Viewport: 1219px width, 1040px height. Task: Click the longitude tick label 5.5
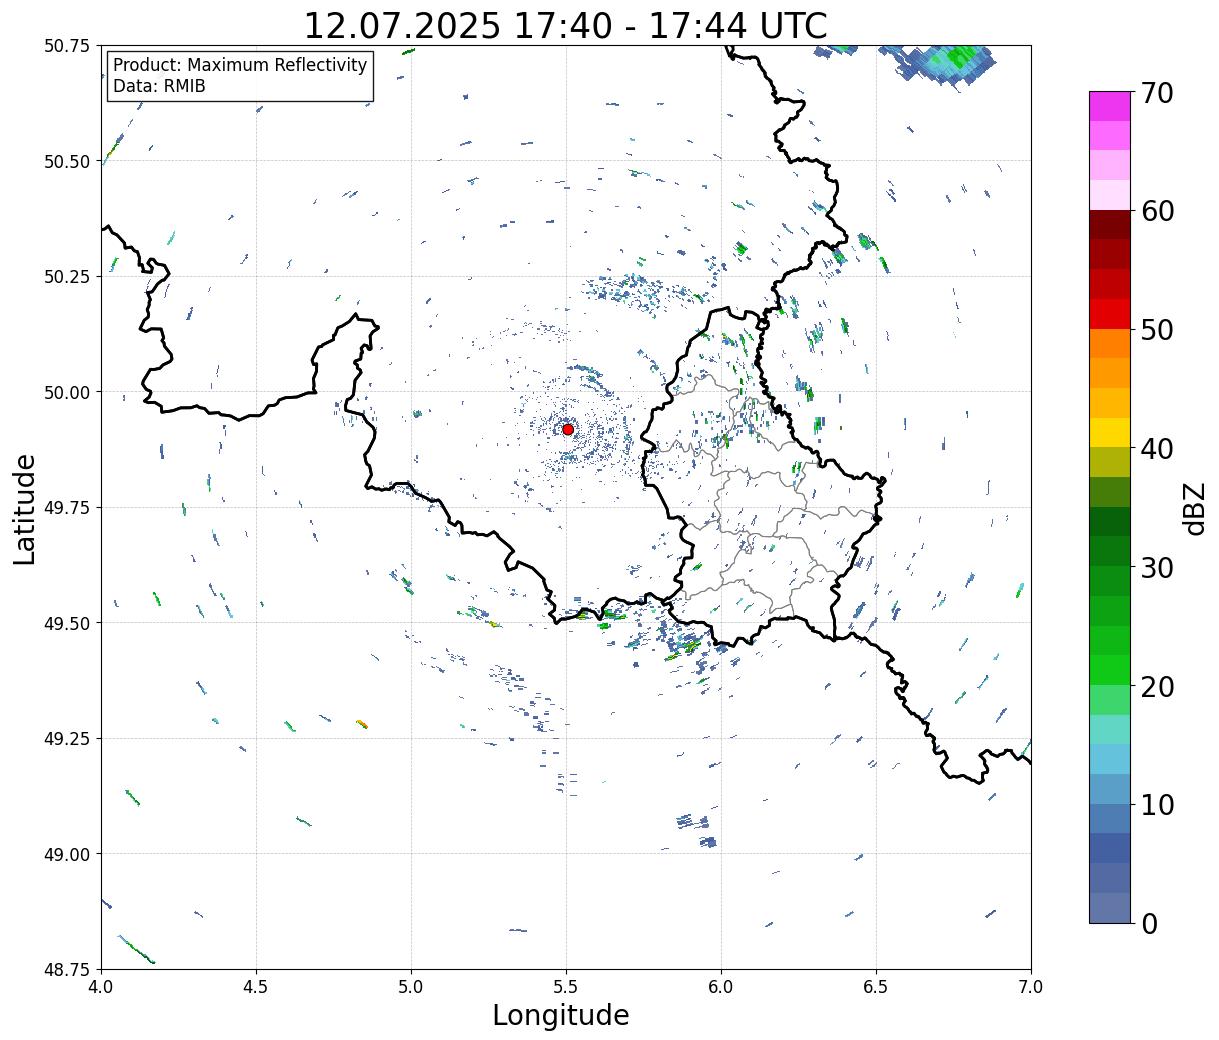point(566,987)
